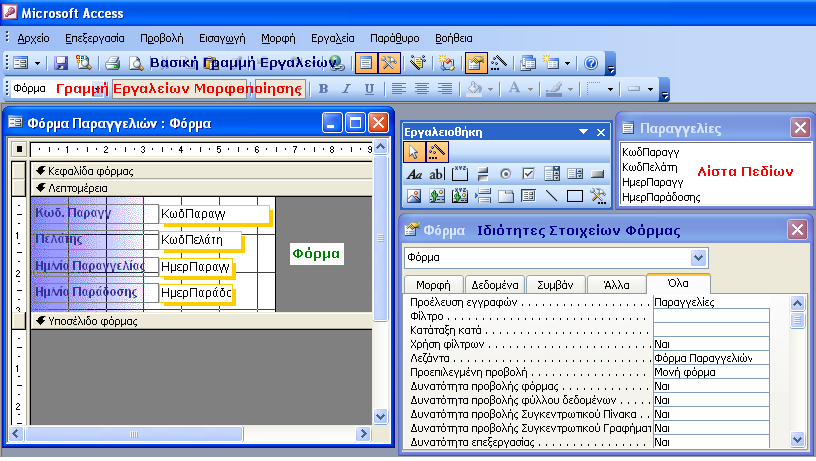Apply the line color pen button
Screen dimensions: 816x461
coord(554,89)
